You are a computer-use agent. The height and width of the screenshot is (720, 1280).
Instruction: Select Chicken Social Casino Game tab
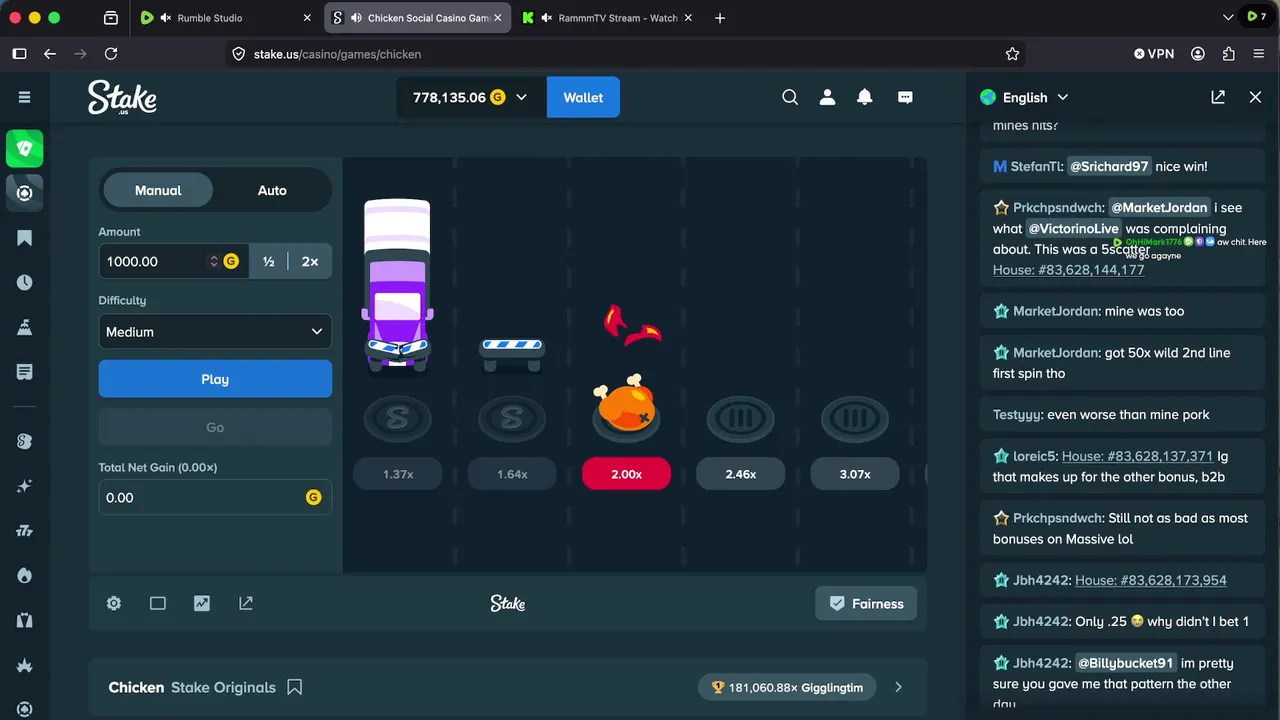click(415, 18)
